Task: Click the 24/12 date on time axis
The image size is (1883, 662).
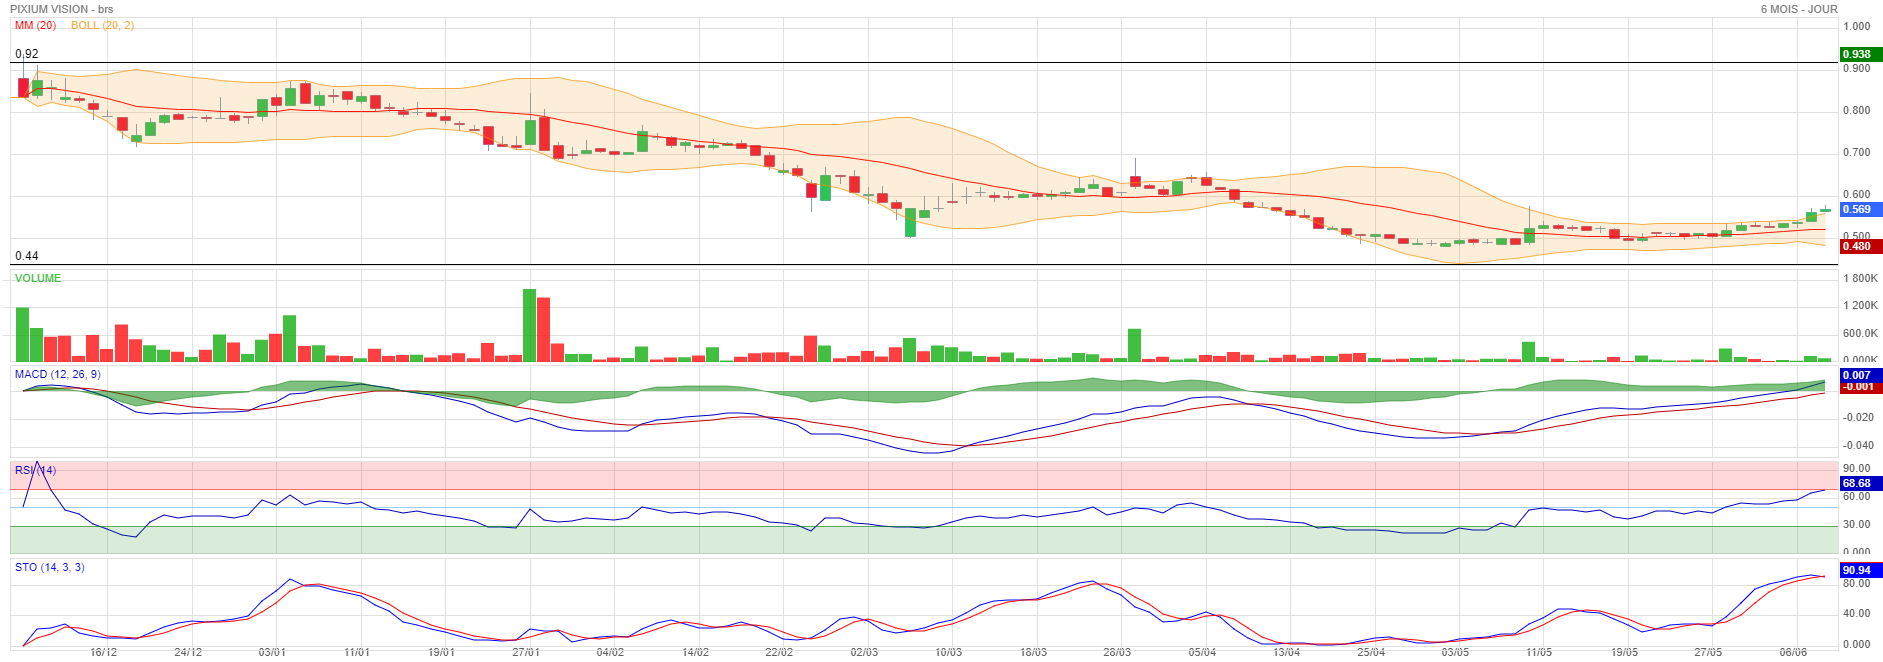Action: (188, 652)
